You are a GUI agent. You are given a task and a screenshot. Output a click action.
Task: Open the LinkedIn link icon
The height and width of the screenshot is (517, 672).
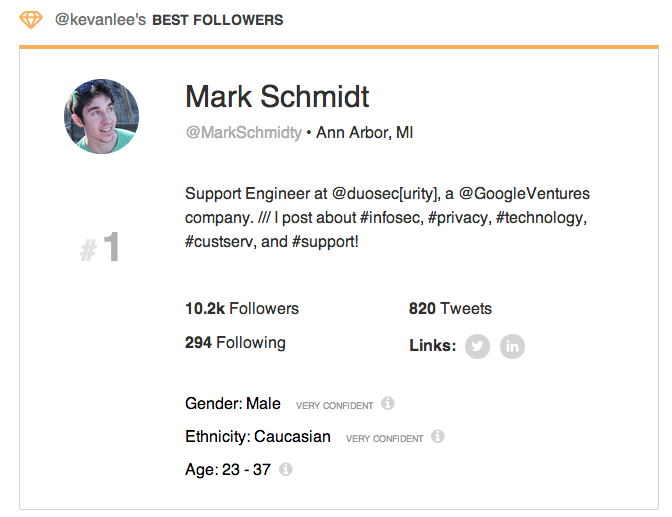pos(512,346)
